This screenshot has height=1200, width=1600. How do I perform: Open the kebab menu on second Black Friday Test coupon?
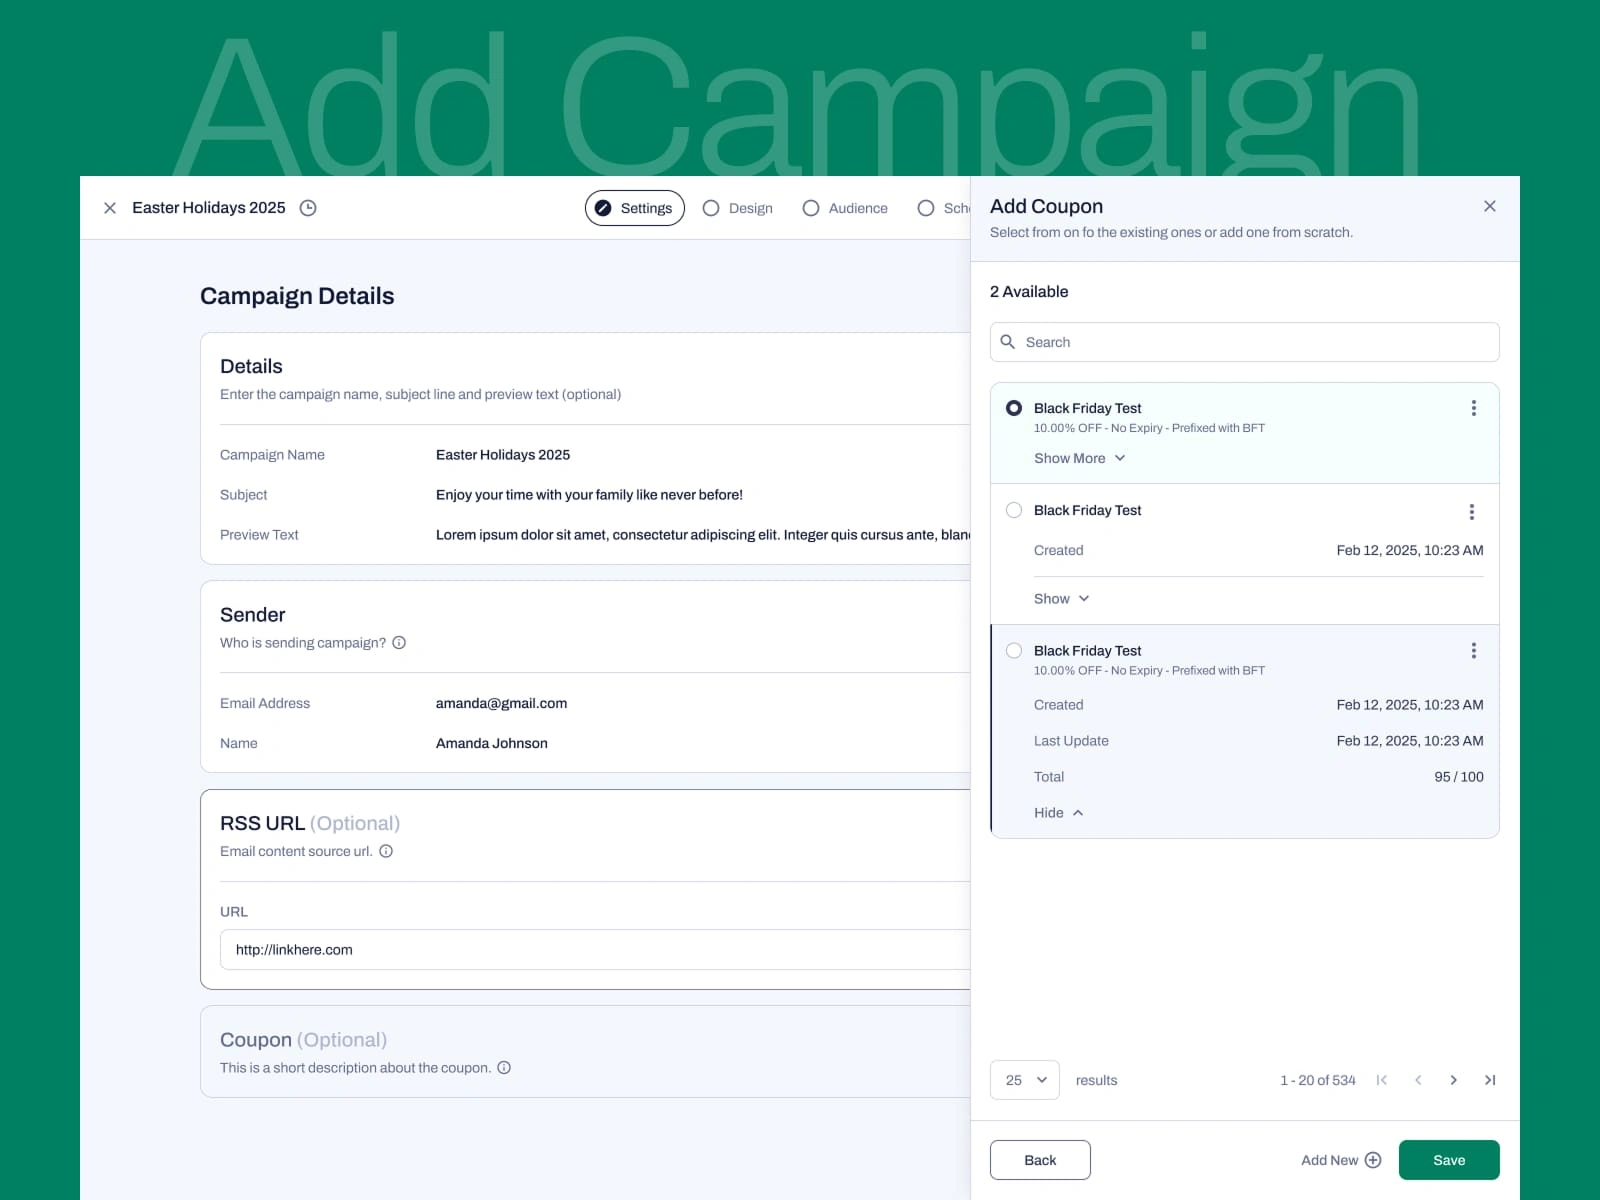click(1473, 511)
